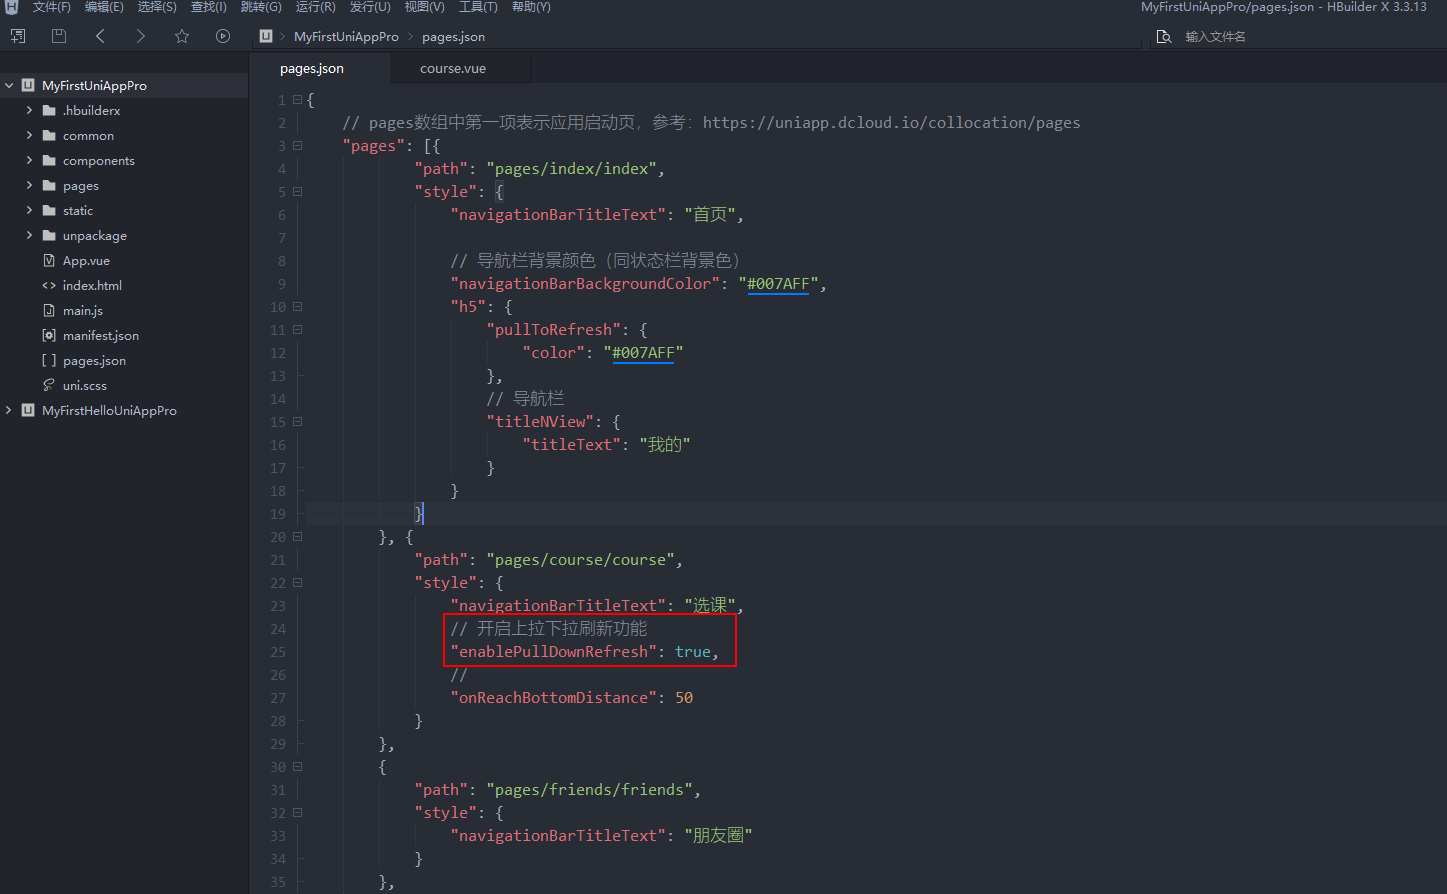Screen dimensions: 1447x894
Task: Click the manifest.json file icon
Action: (x=49, y=335)
